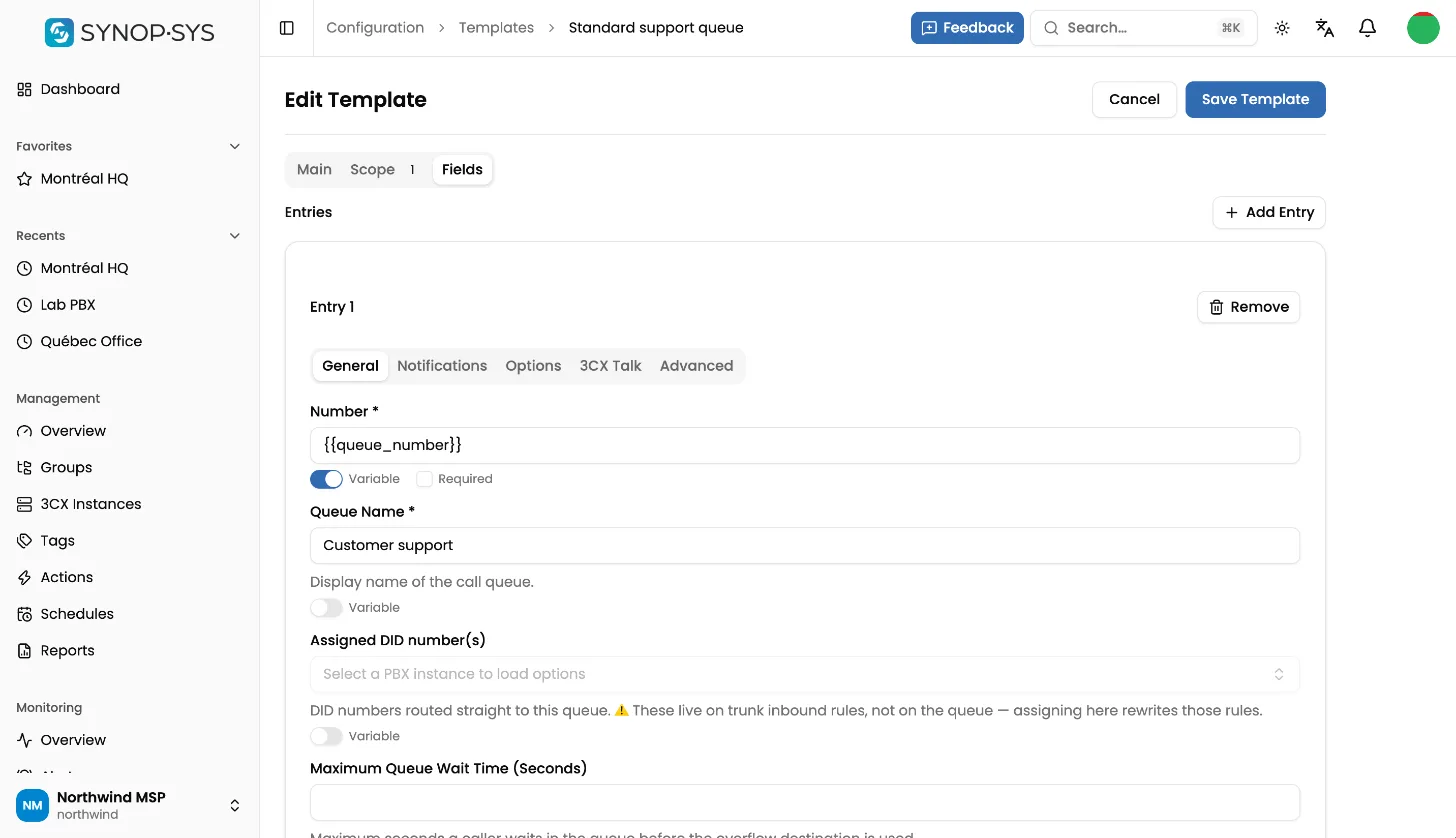
Task: Check the Required checkbox for Number
Action: (x=424, y=479)
